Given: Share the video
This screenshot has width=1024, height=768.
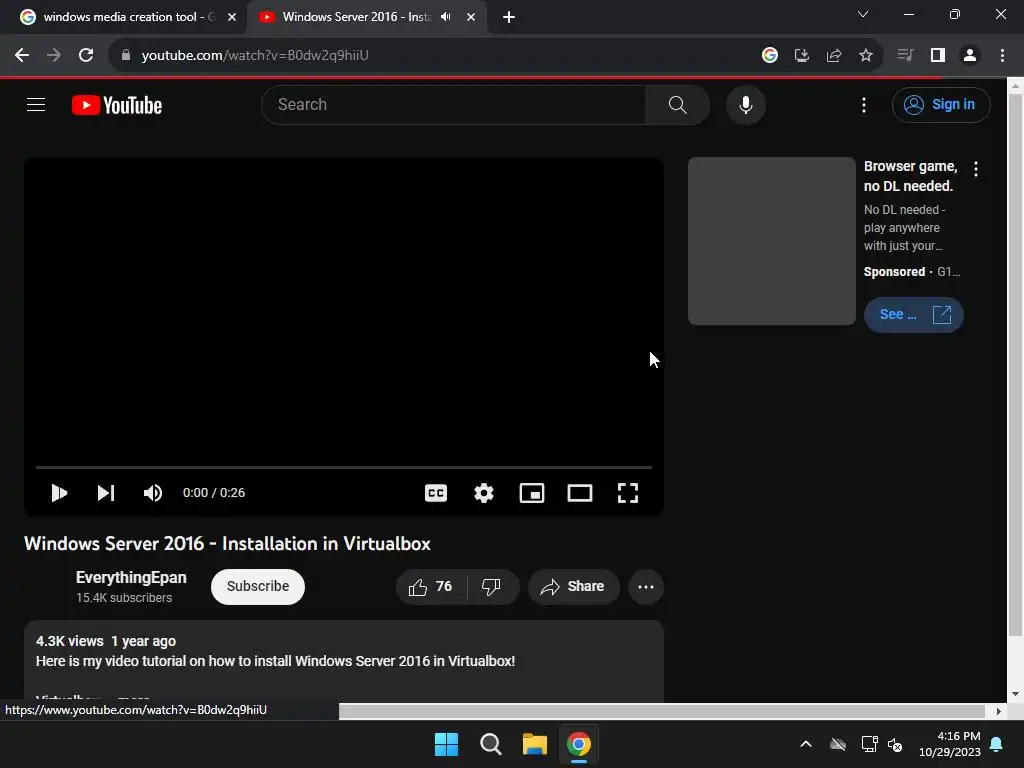Looking at the screenshot, I should click(573, 586).
